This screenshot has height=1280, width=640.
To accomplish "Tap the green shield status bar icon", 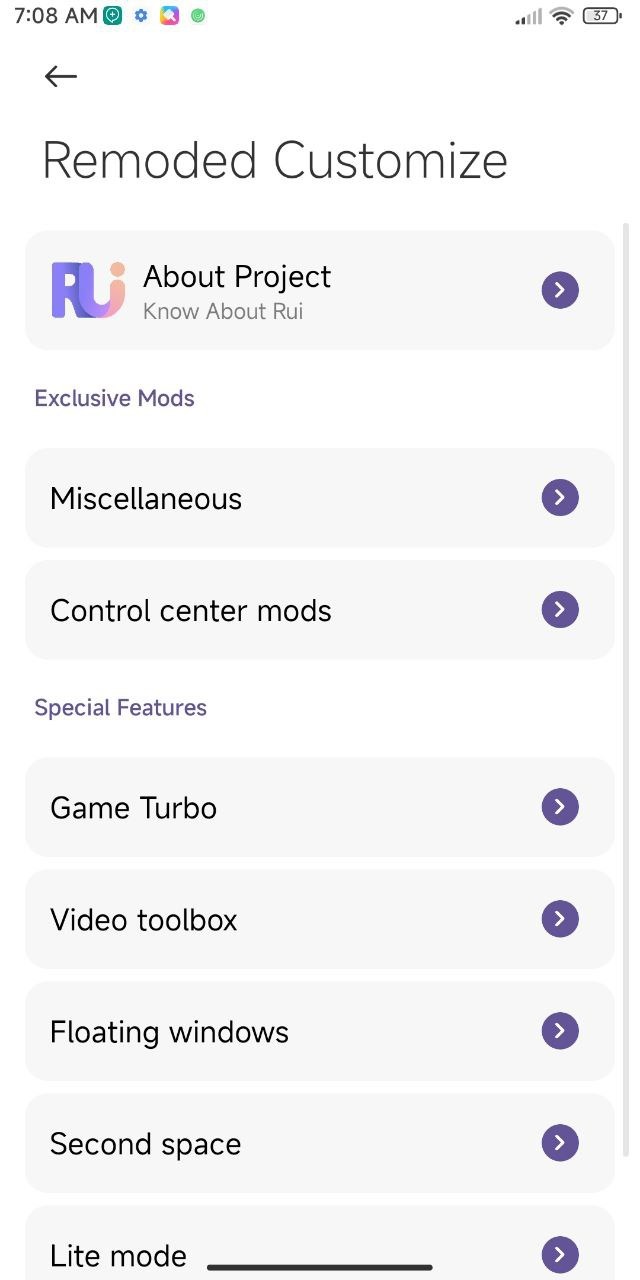I will coord(113,16).
